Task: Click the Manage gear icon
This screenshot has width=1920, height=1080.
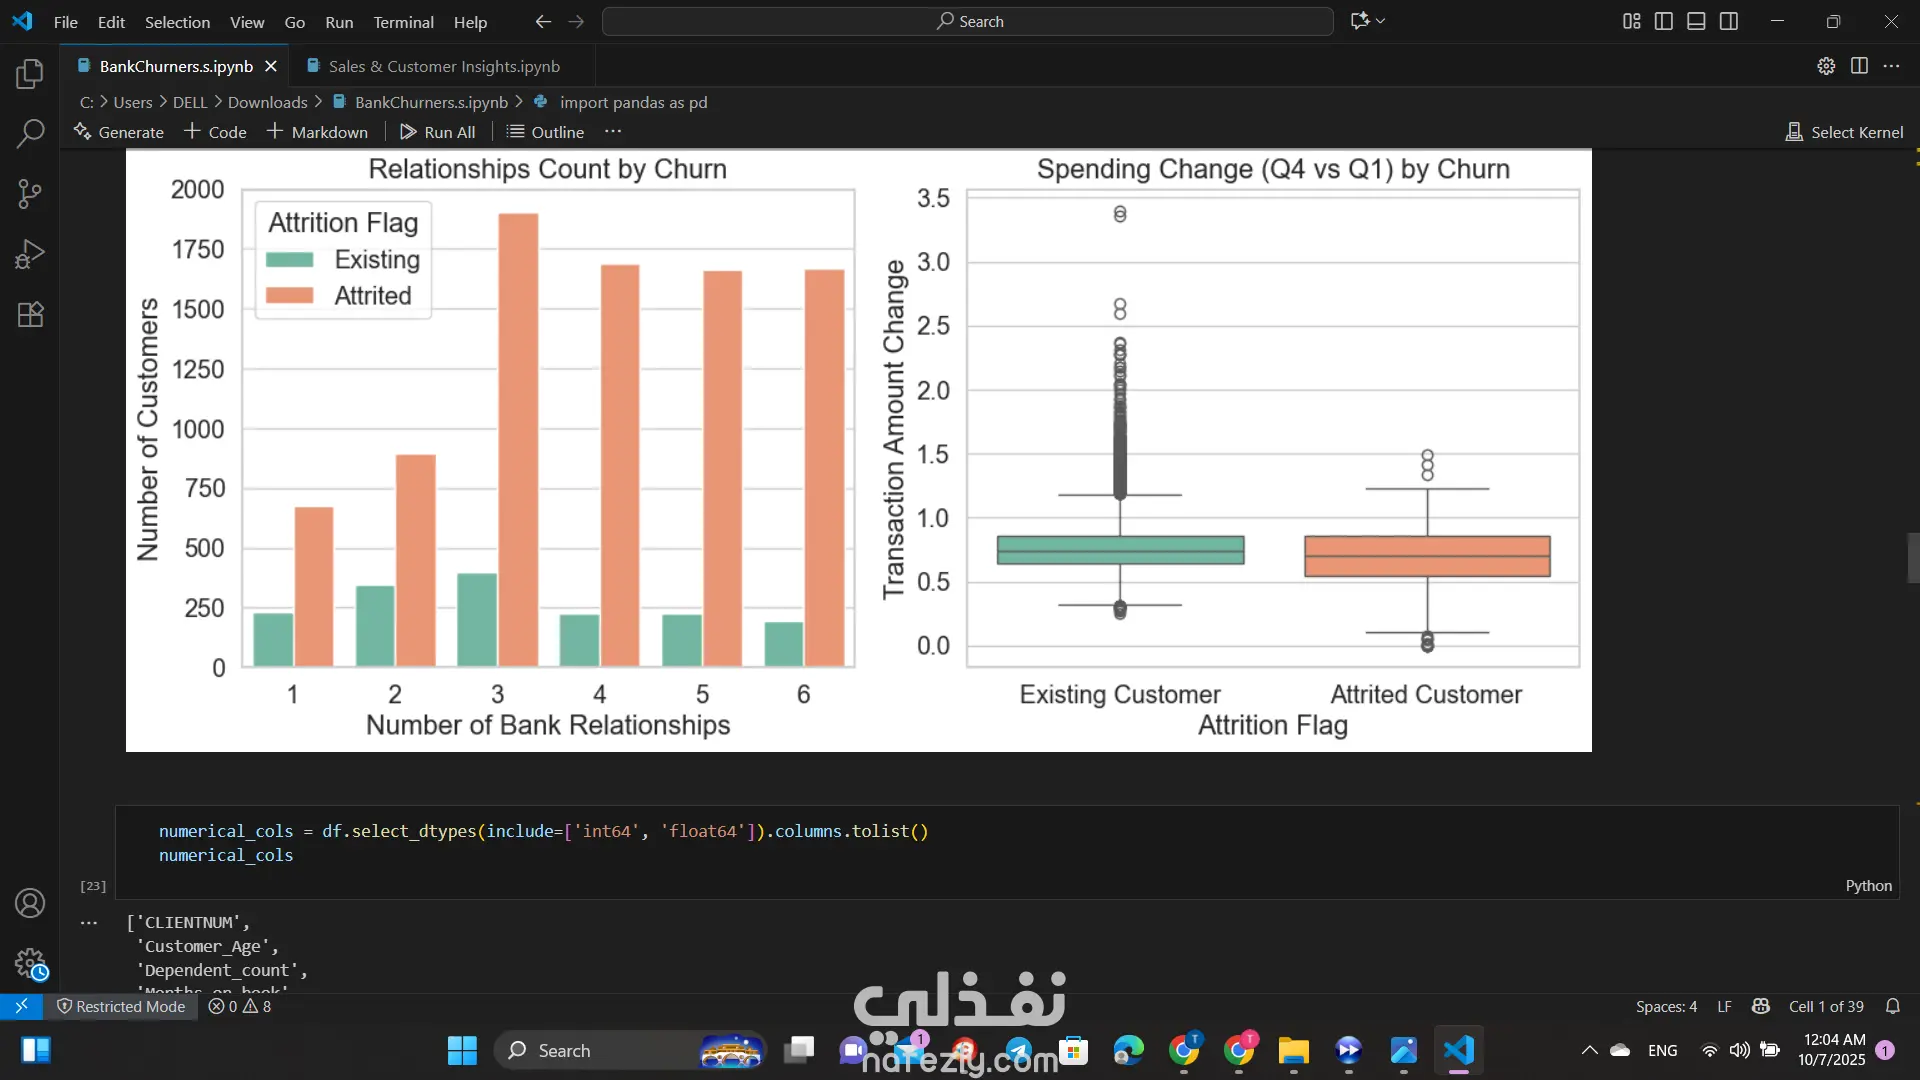Action: coord(30,964)
